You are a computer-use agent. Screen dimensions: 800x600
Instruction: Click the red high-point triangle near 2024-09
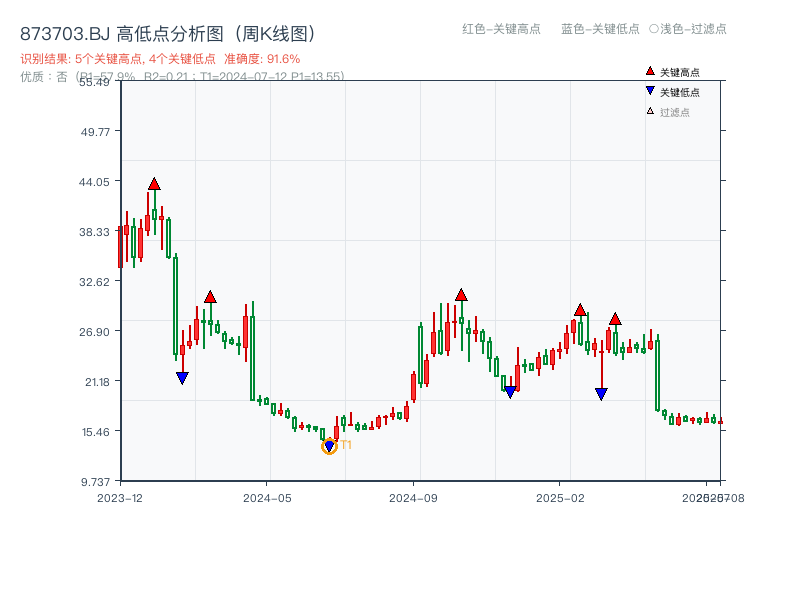461,295
